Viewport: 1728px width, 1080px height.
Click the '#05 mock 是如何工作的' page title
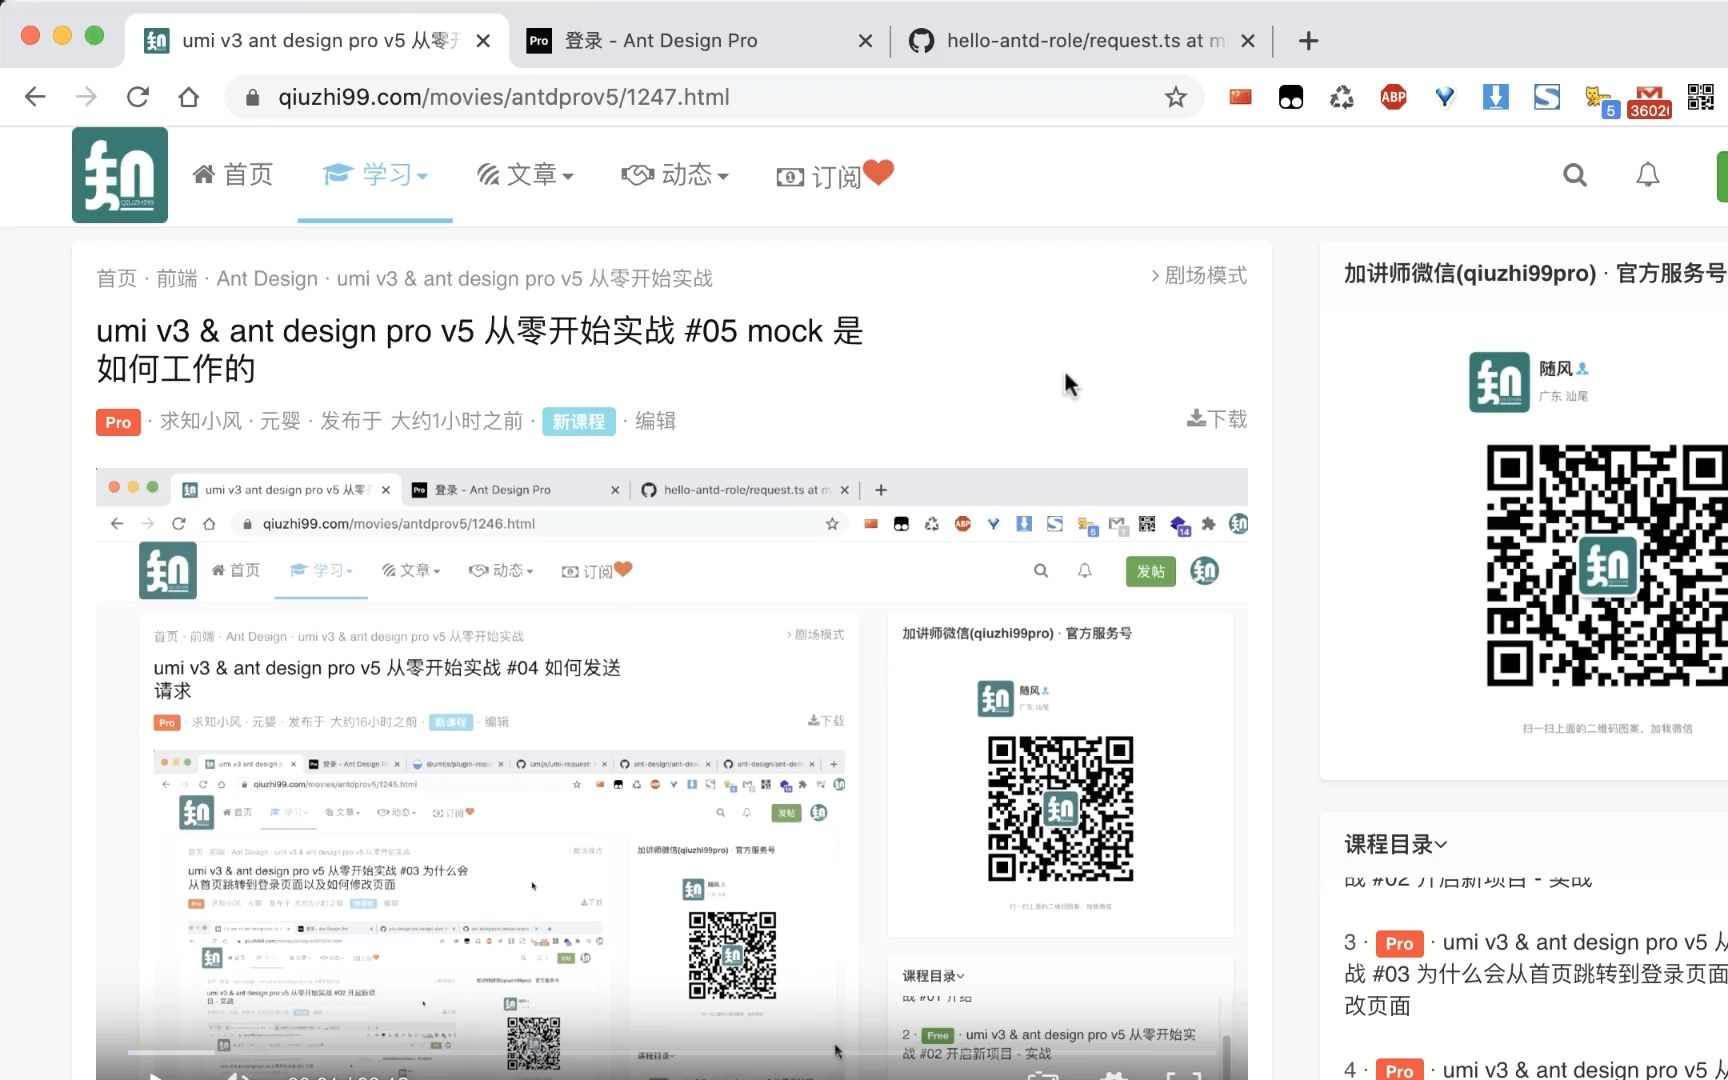tap(480, 350)
